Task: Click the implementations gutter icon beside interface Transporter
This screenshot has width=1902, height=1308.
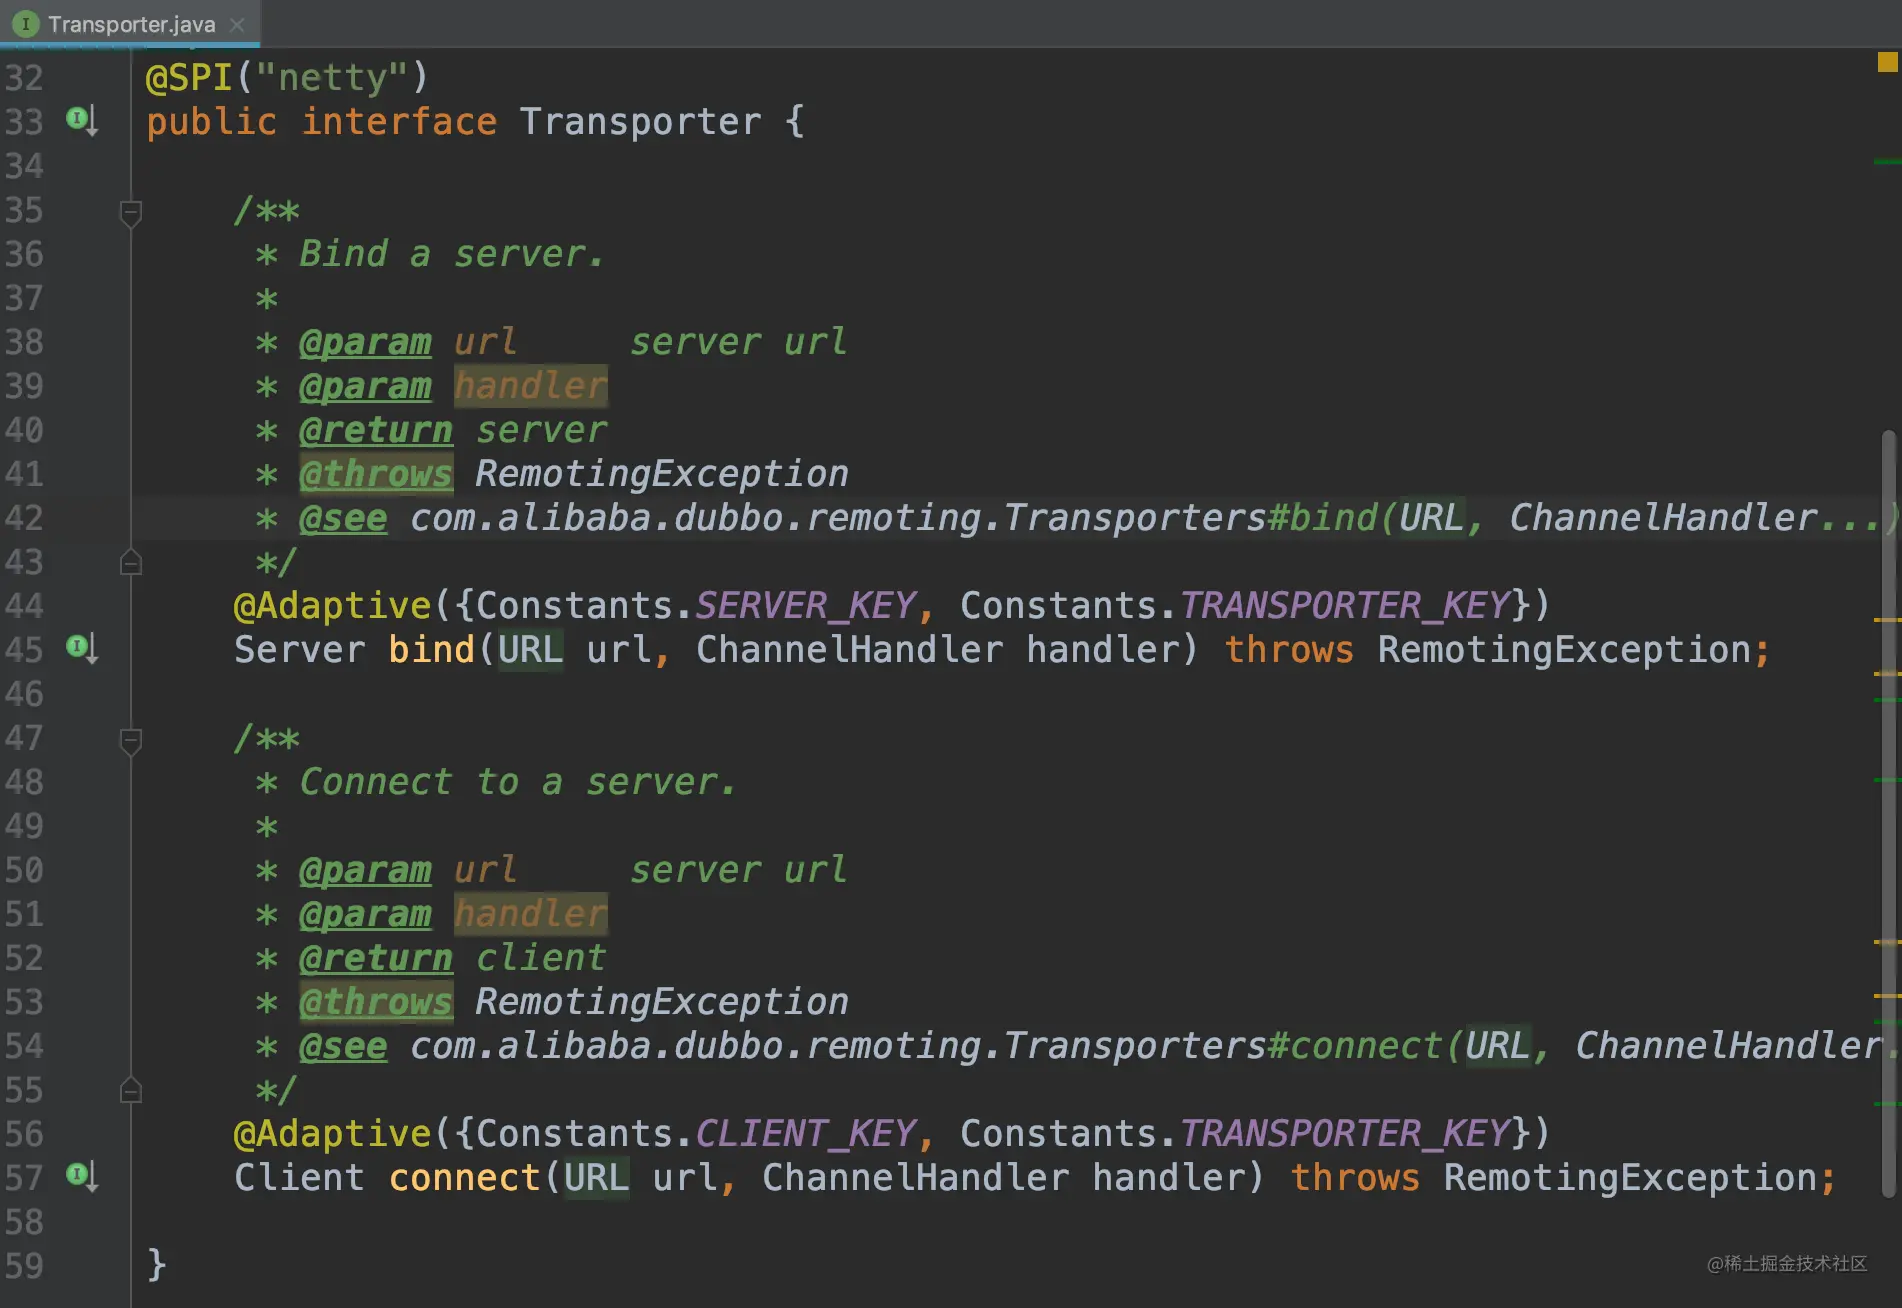Action: click(82, 120)
